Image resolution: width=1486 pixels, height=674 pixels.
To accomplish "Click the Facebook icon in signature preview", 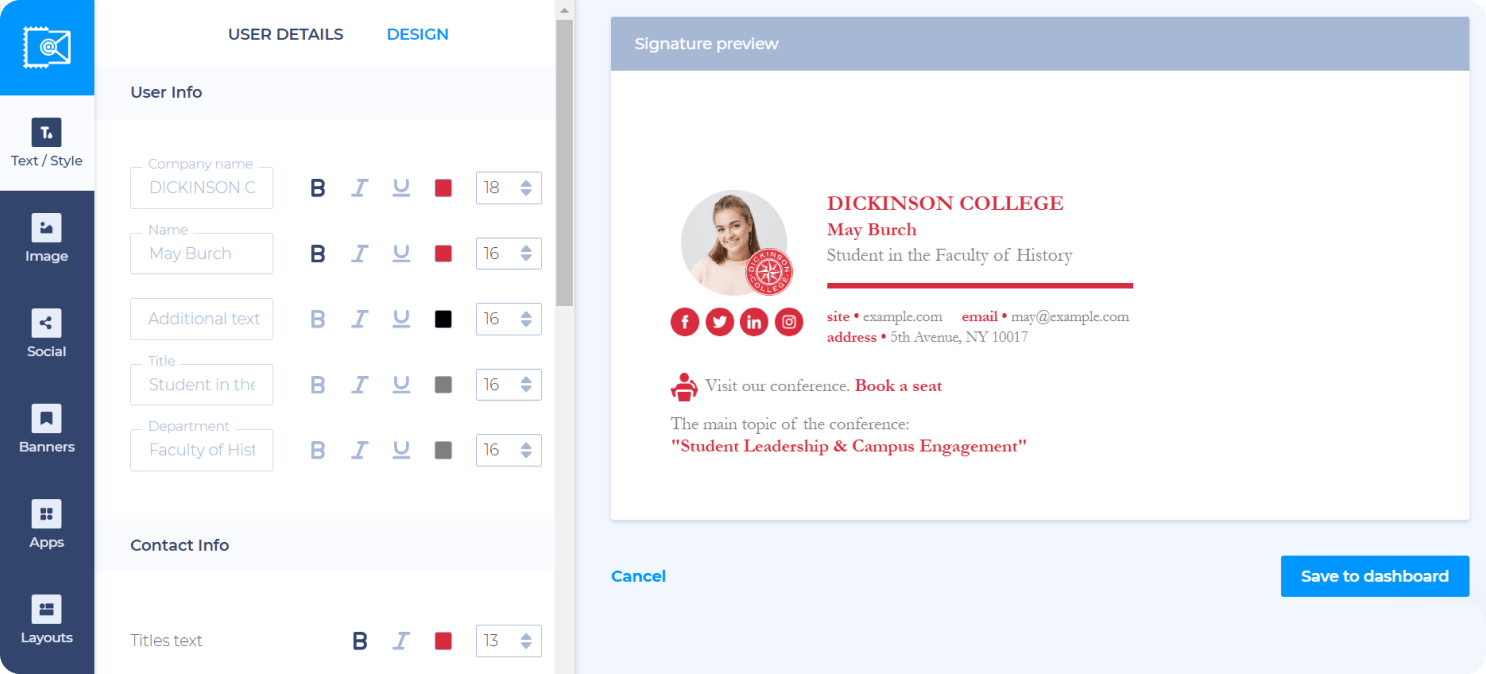I will pyautogui.click(x=685, y=322).
